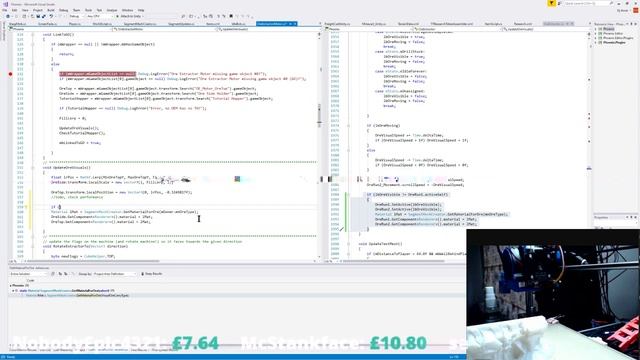The width and height of the screenshot is (640, 360).
Task: Open the Debug solution configuration dropdown
Action: 76,16
